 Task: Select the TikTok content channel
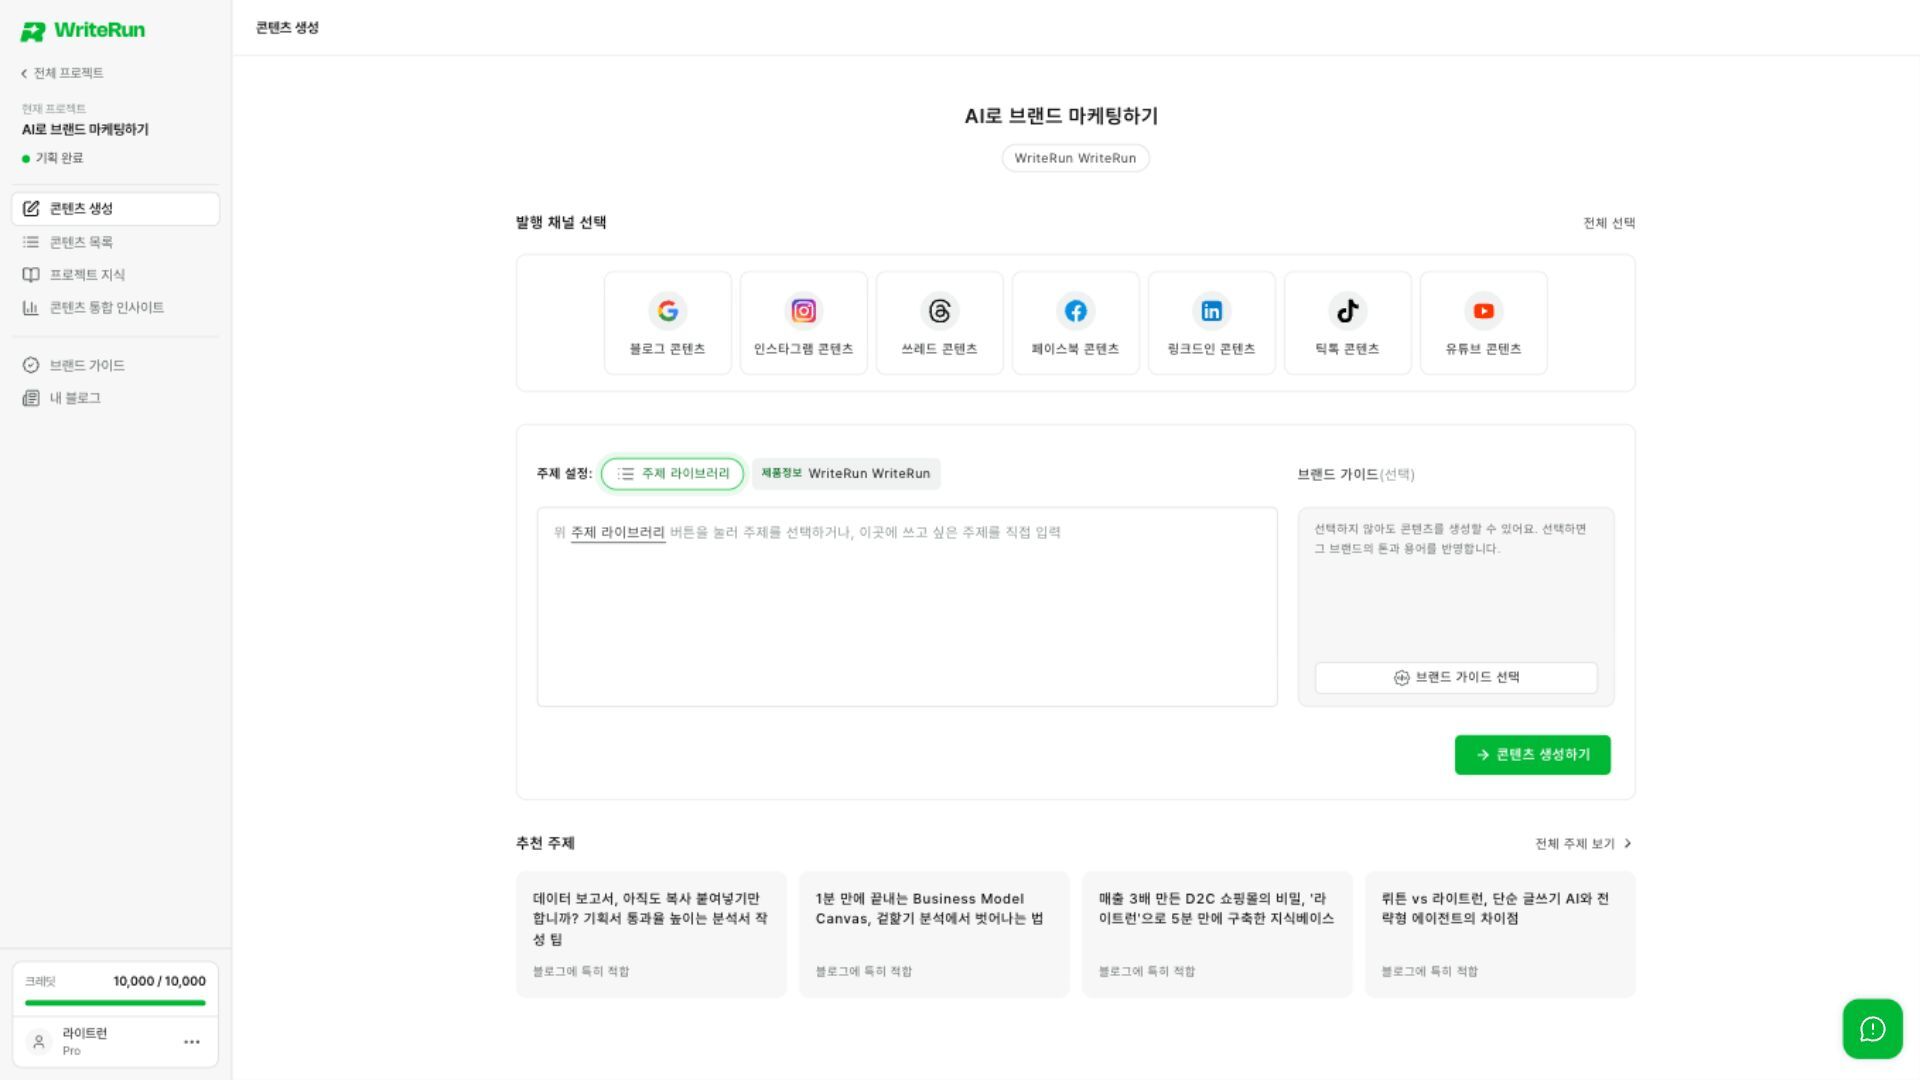[x=1347, y=323]
